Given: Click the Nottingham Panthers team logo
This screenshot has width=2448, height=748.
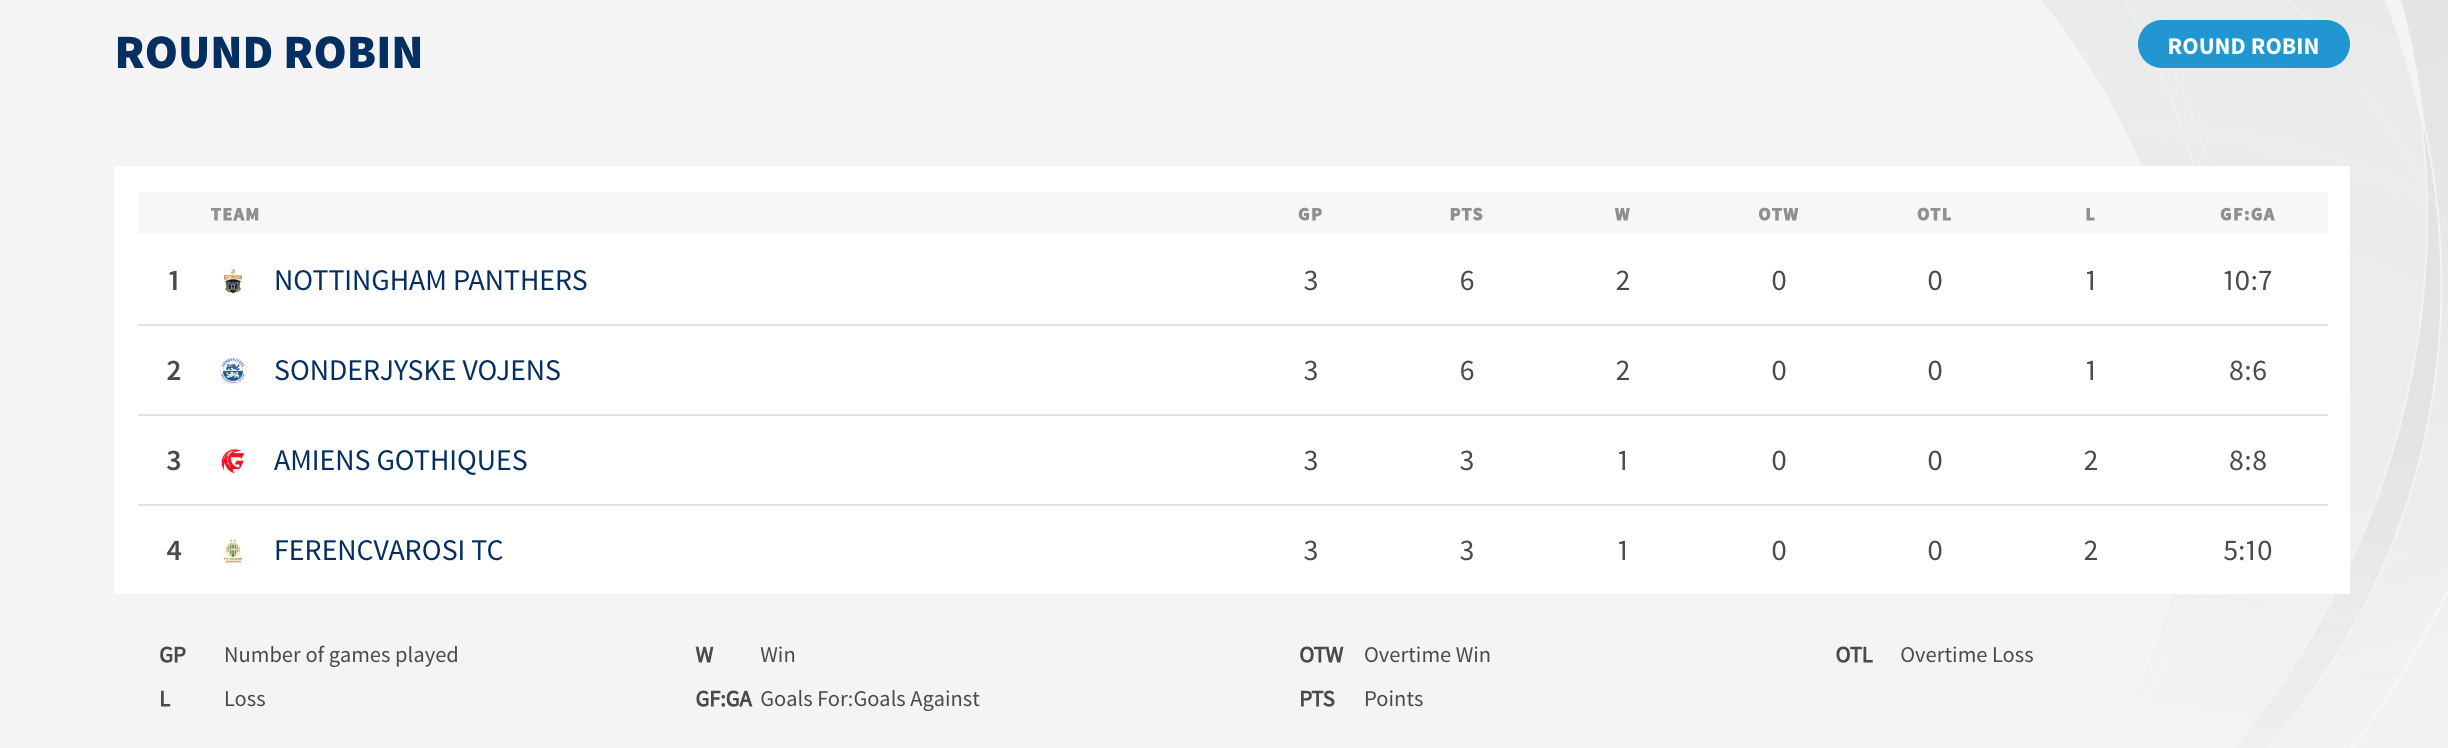Looking at the screenshot, I should pyautogui.click(x=233, y=281).
